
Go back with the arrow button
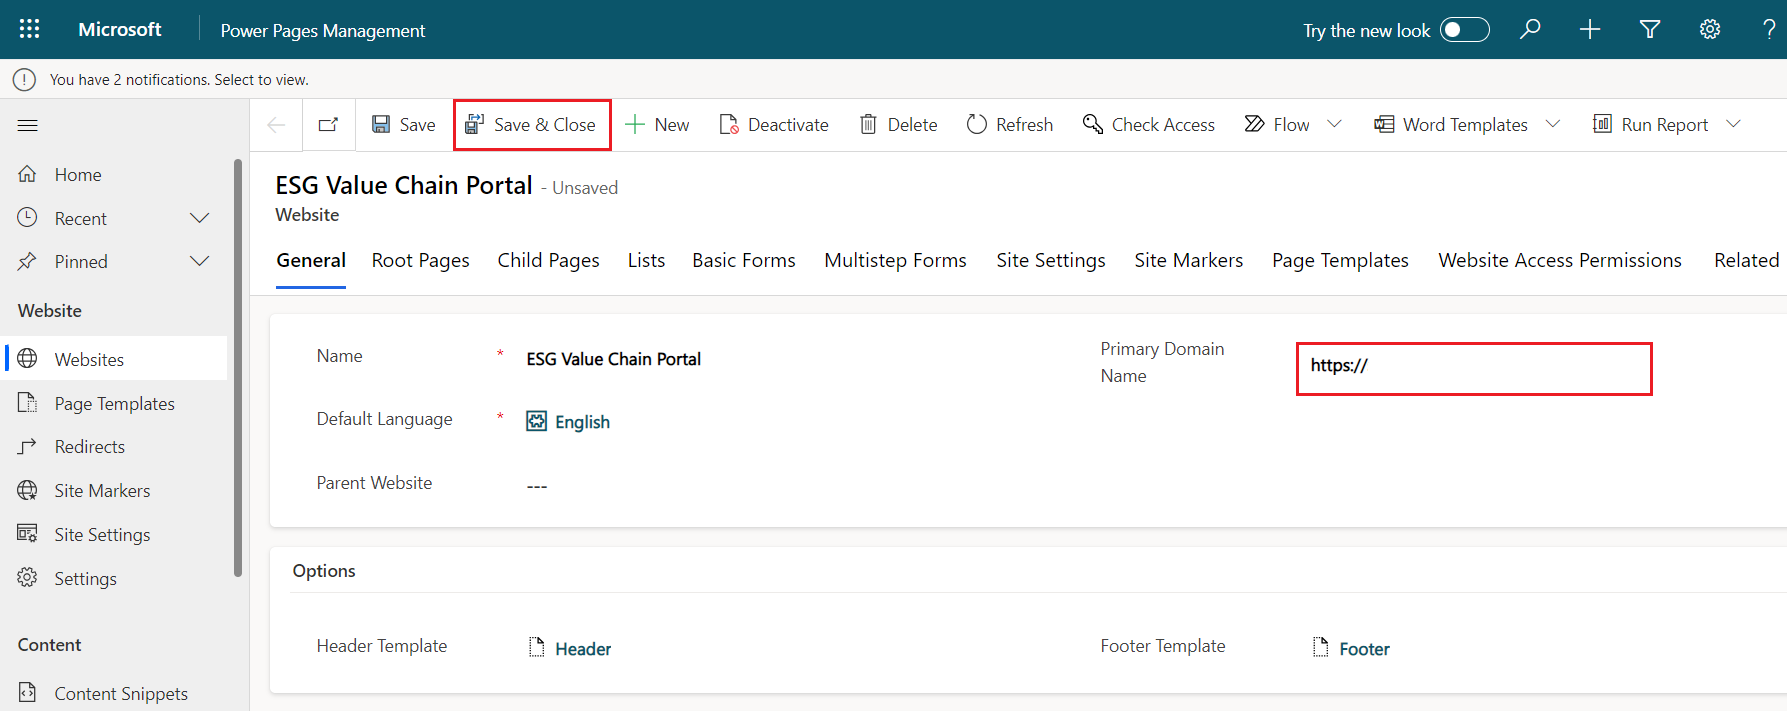coord(277,125)
